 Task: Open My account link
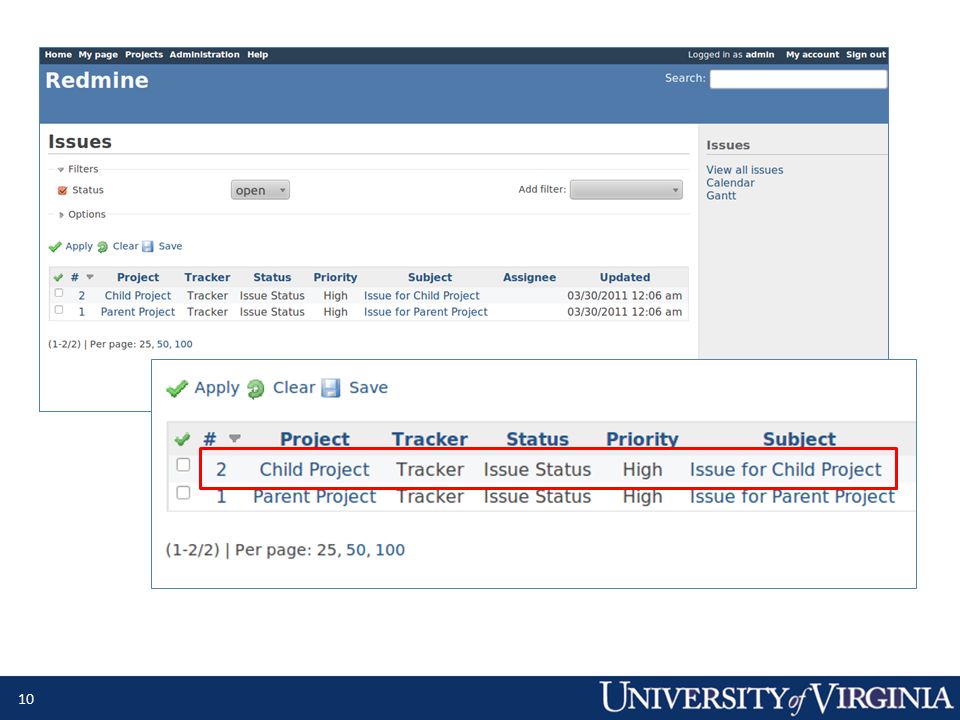[812, 54]
